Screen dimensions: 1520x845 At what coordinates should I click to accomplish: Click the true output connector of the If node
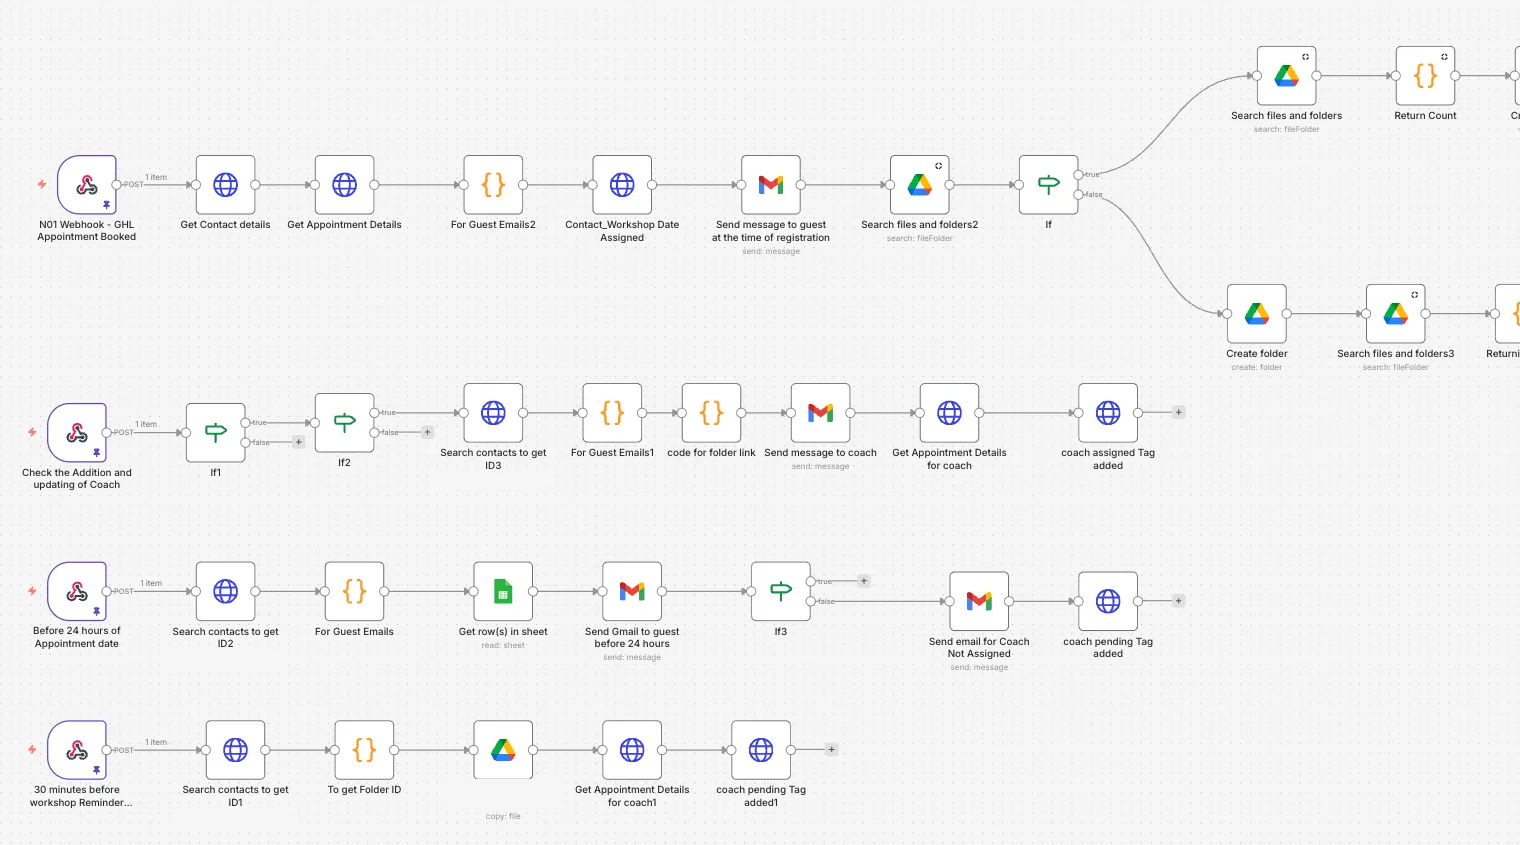(x=1078, y=174)
